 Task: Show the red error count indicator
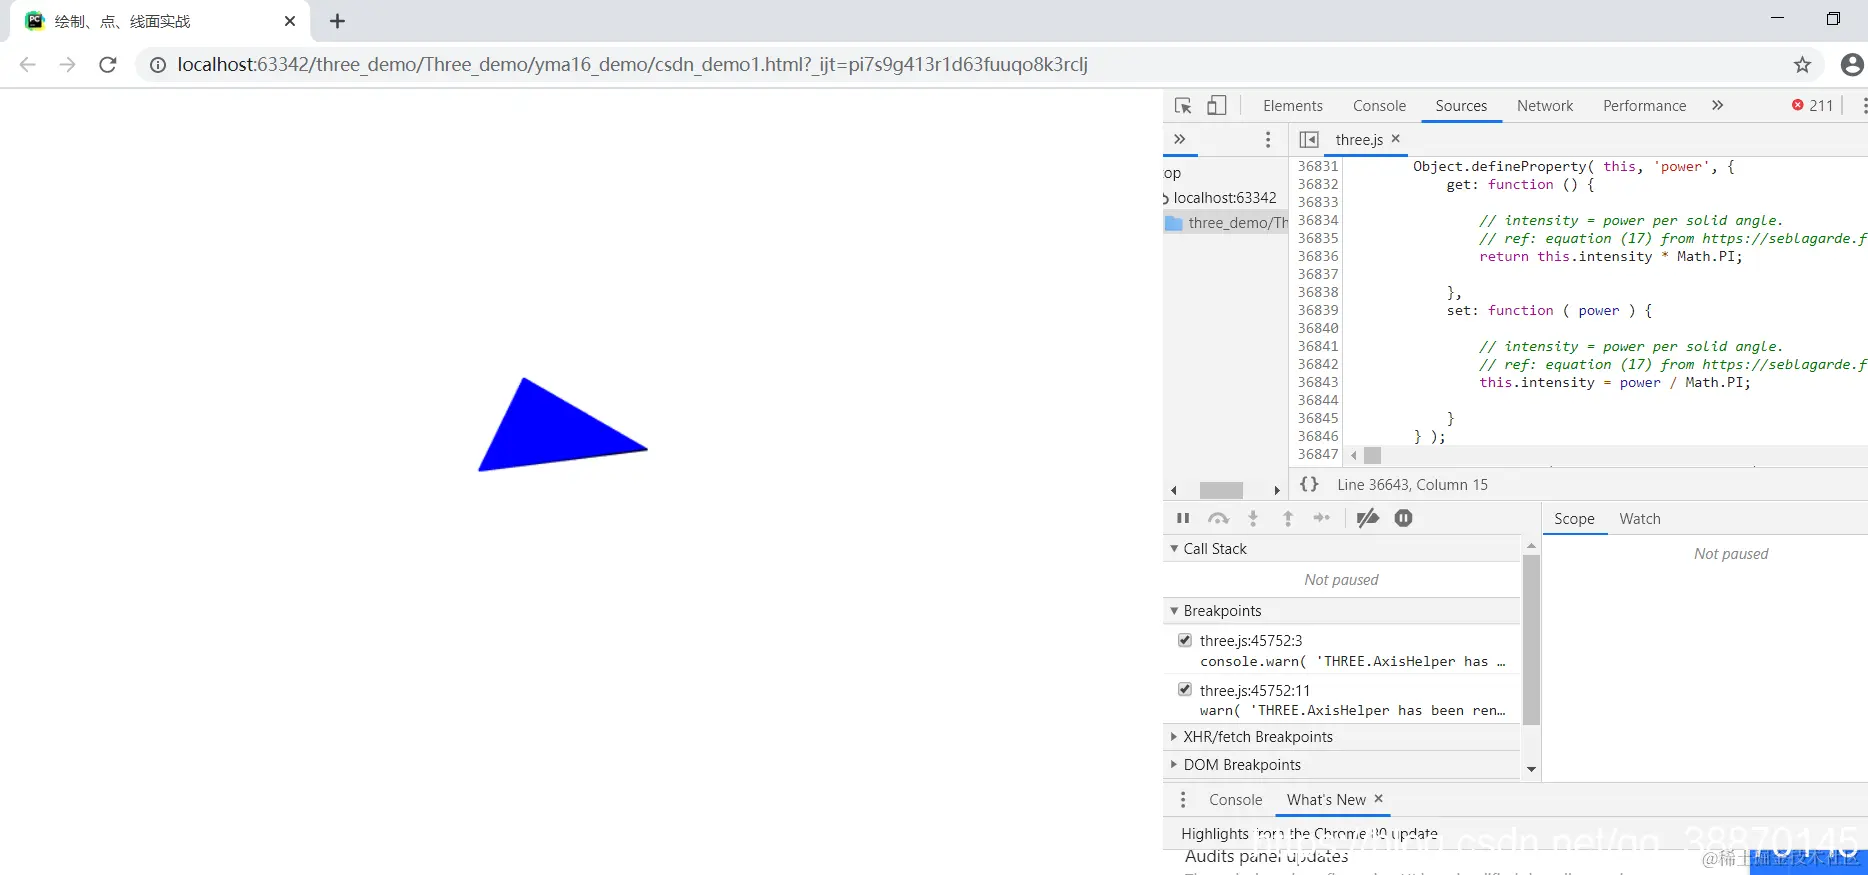(x=1813, y=106)
